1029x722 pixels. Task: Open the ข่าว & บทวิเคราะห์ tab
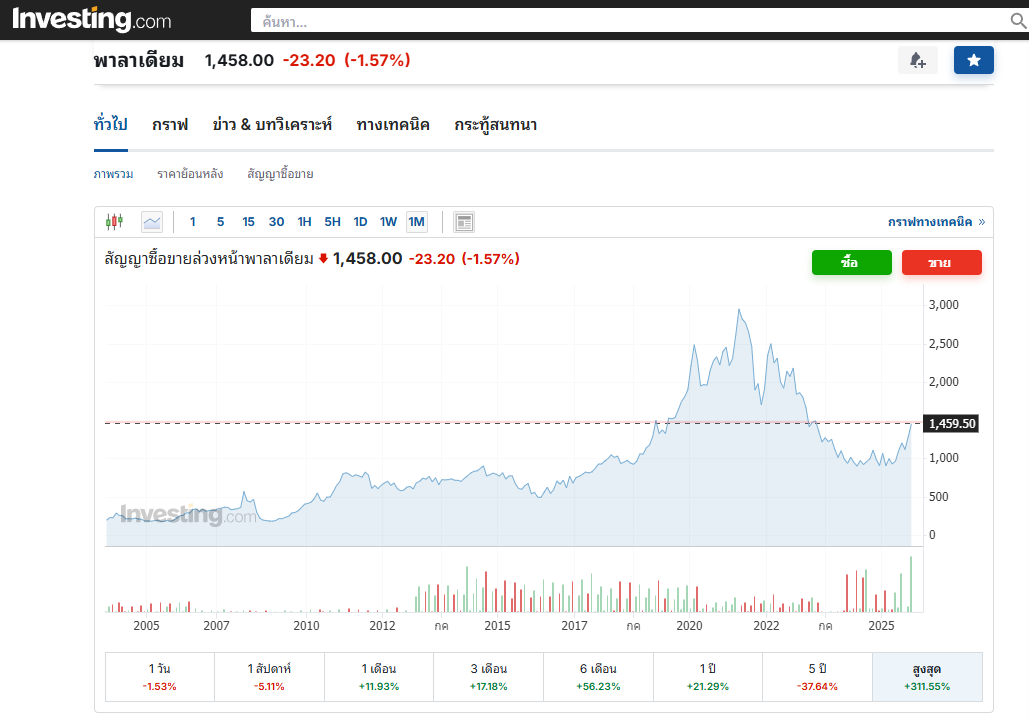click(x=272, y=125)
